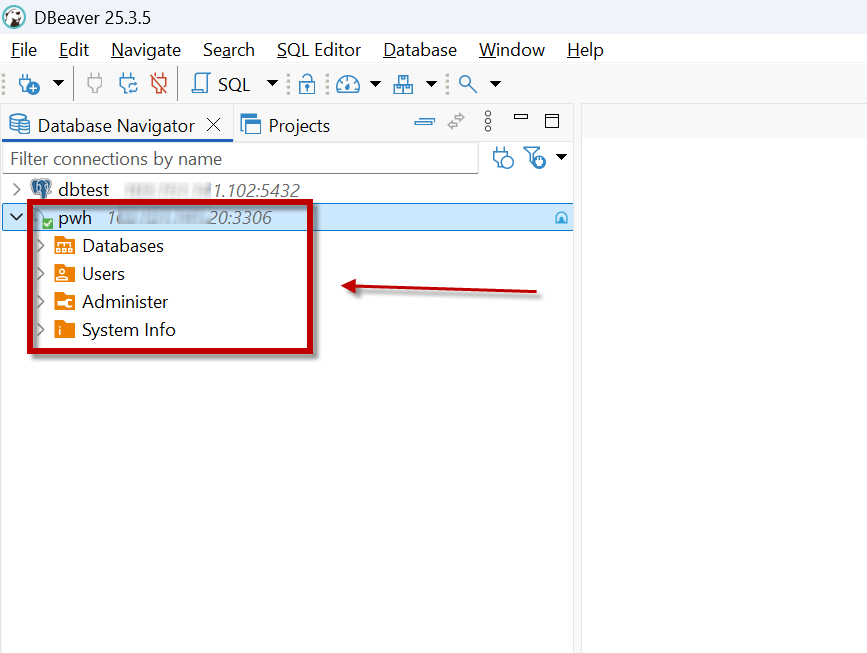Screen dimensions: 867x653
Task: Open dropdown arrow next to SQL button
Action: click(272, 85)
